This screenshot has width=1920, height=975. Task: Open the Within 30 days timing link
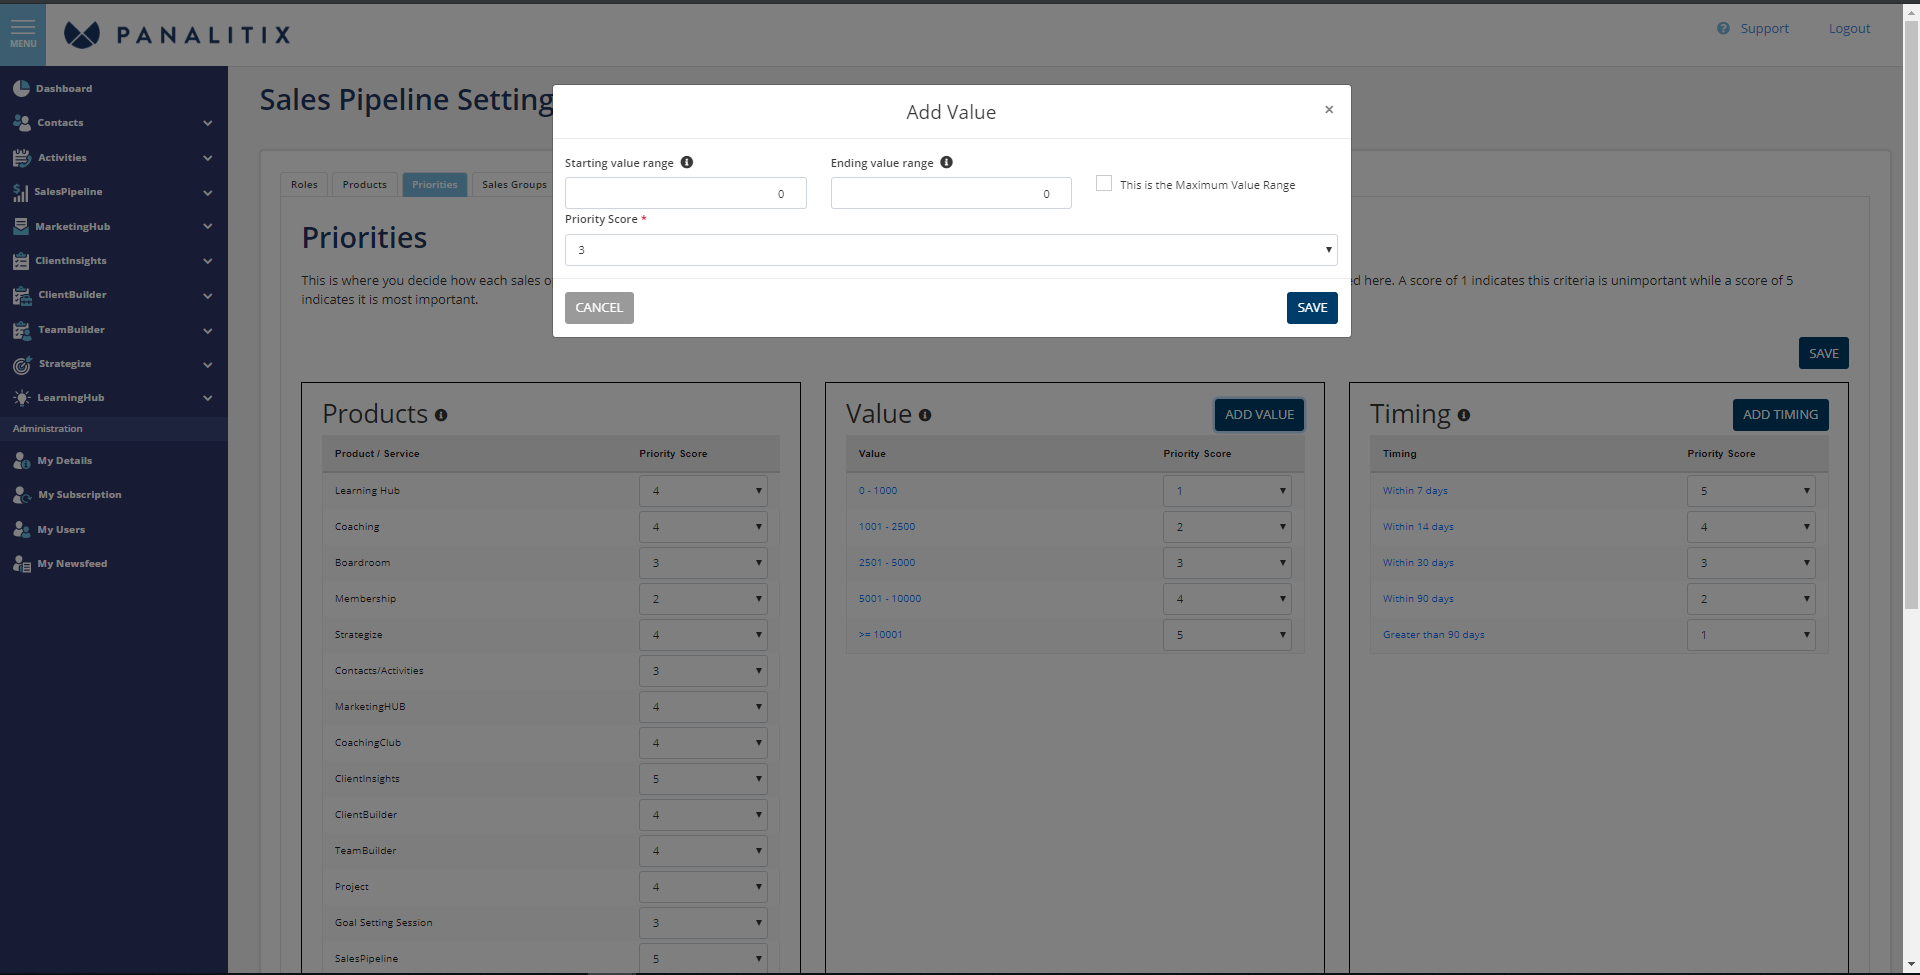click(1418, 563)
